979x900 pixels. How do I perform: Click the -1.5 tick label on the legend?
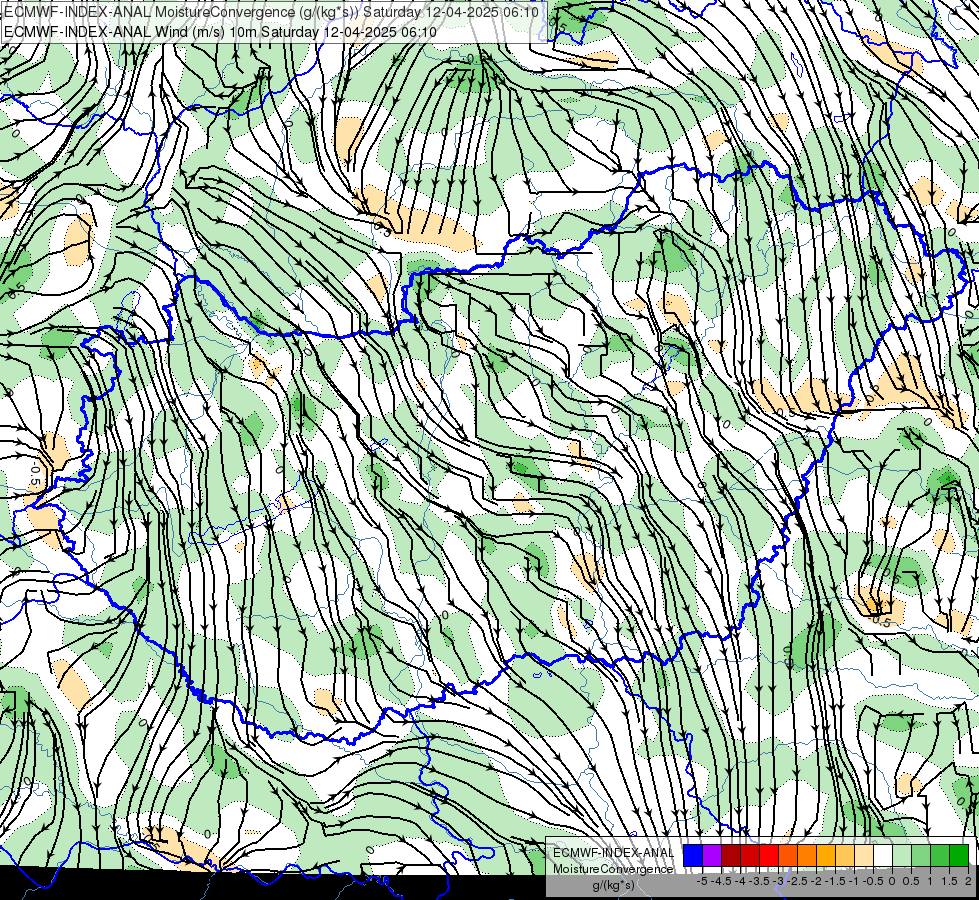coord(835,881)
